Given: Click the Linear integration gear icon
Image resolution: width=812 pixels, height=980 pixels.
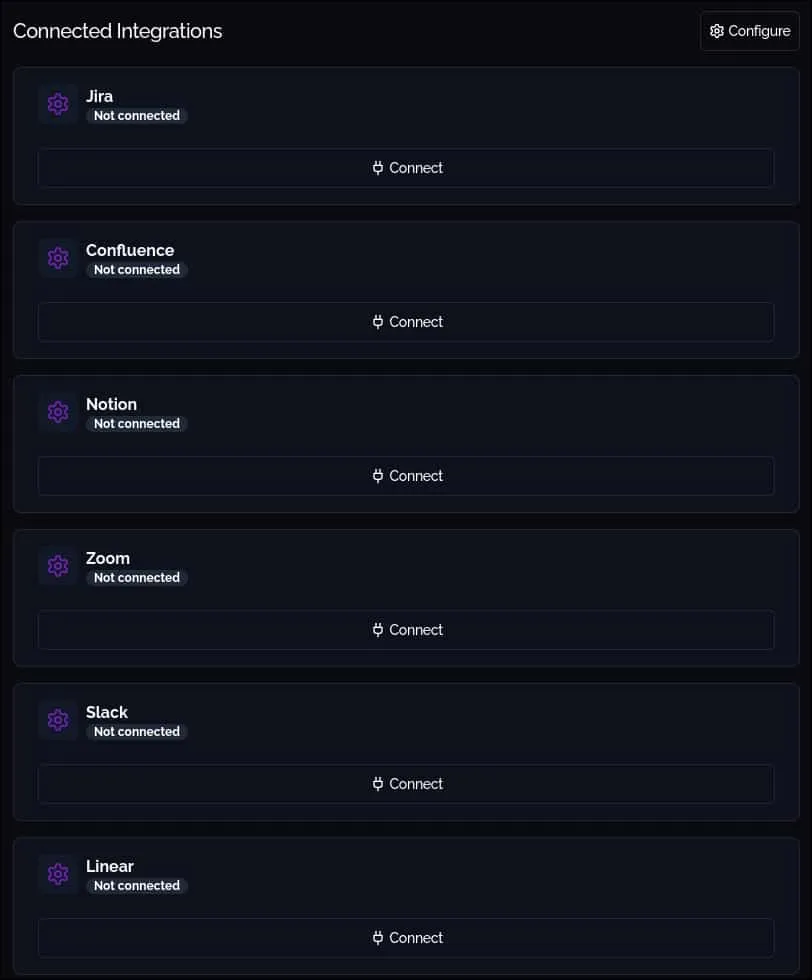Looking at the screenshot, I should click(58, 874).
